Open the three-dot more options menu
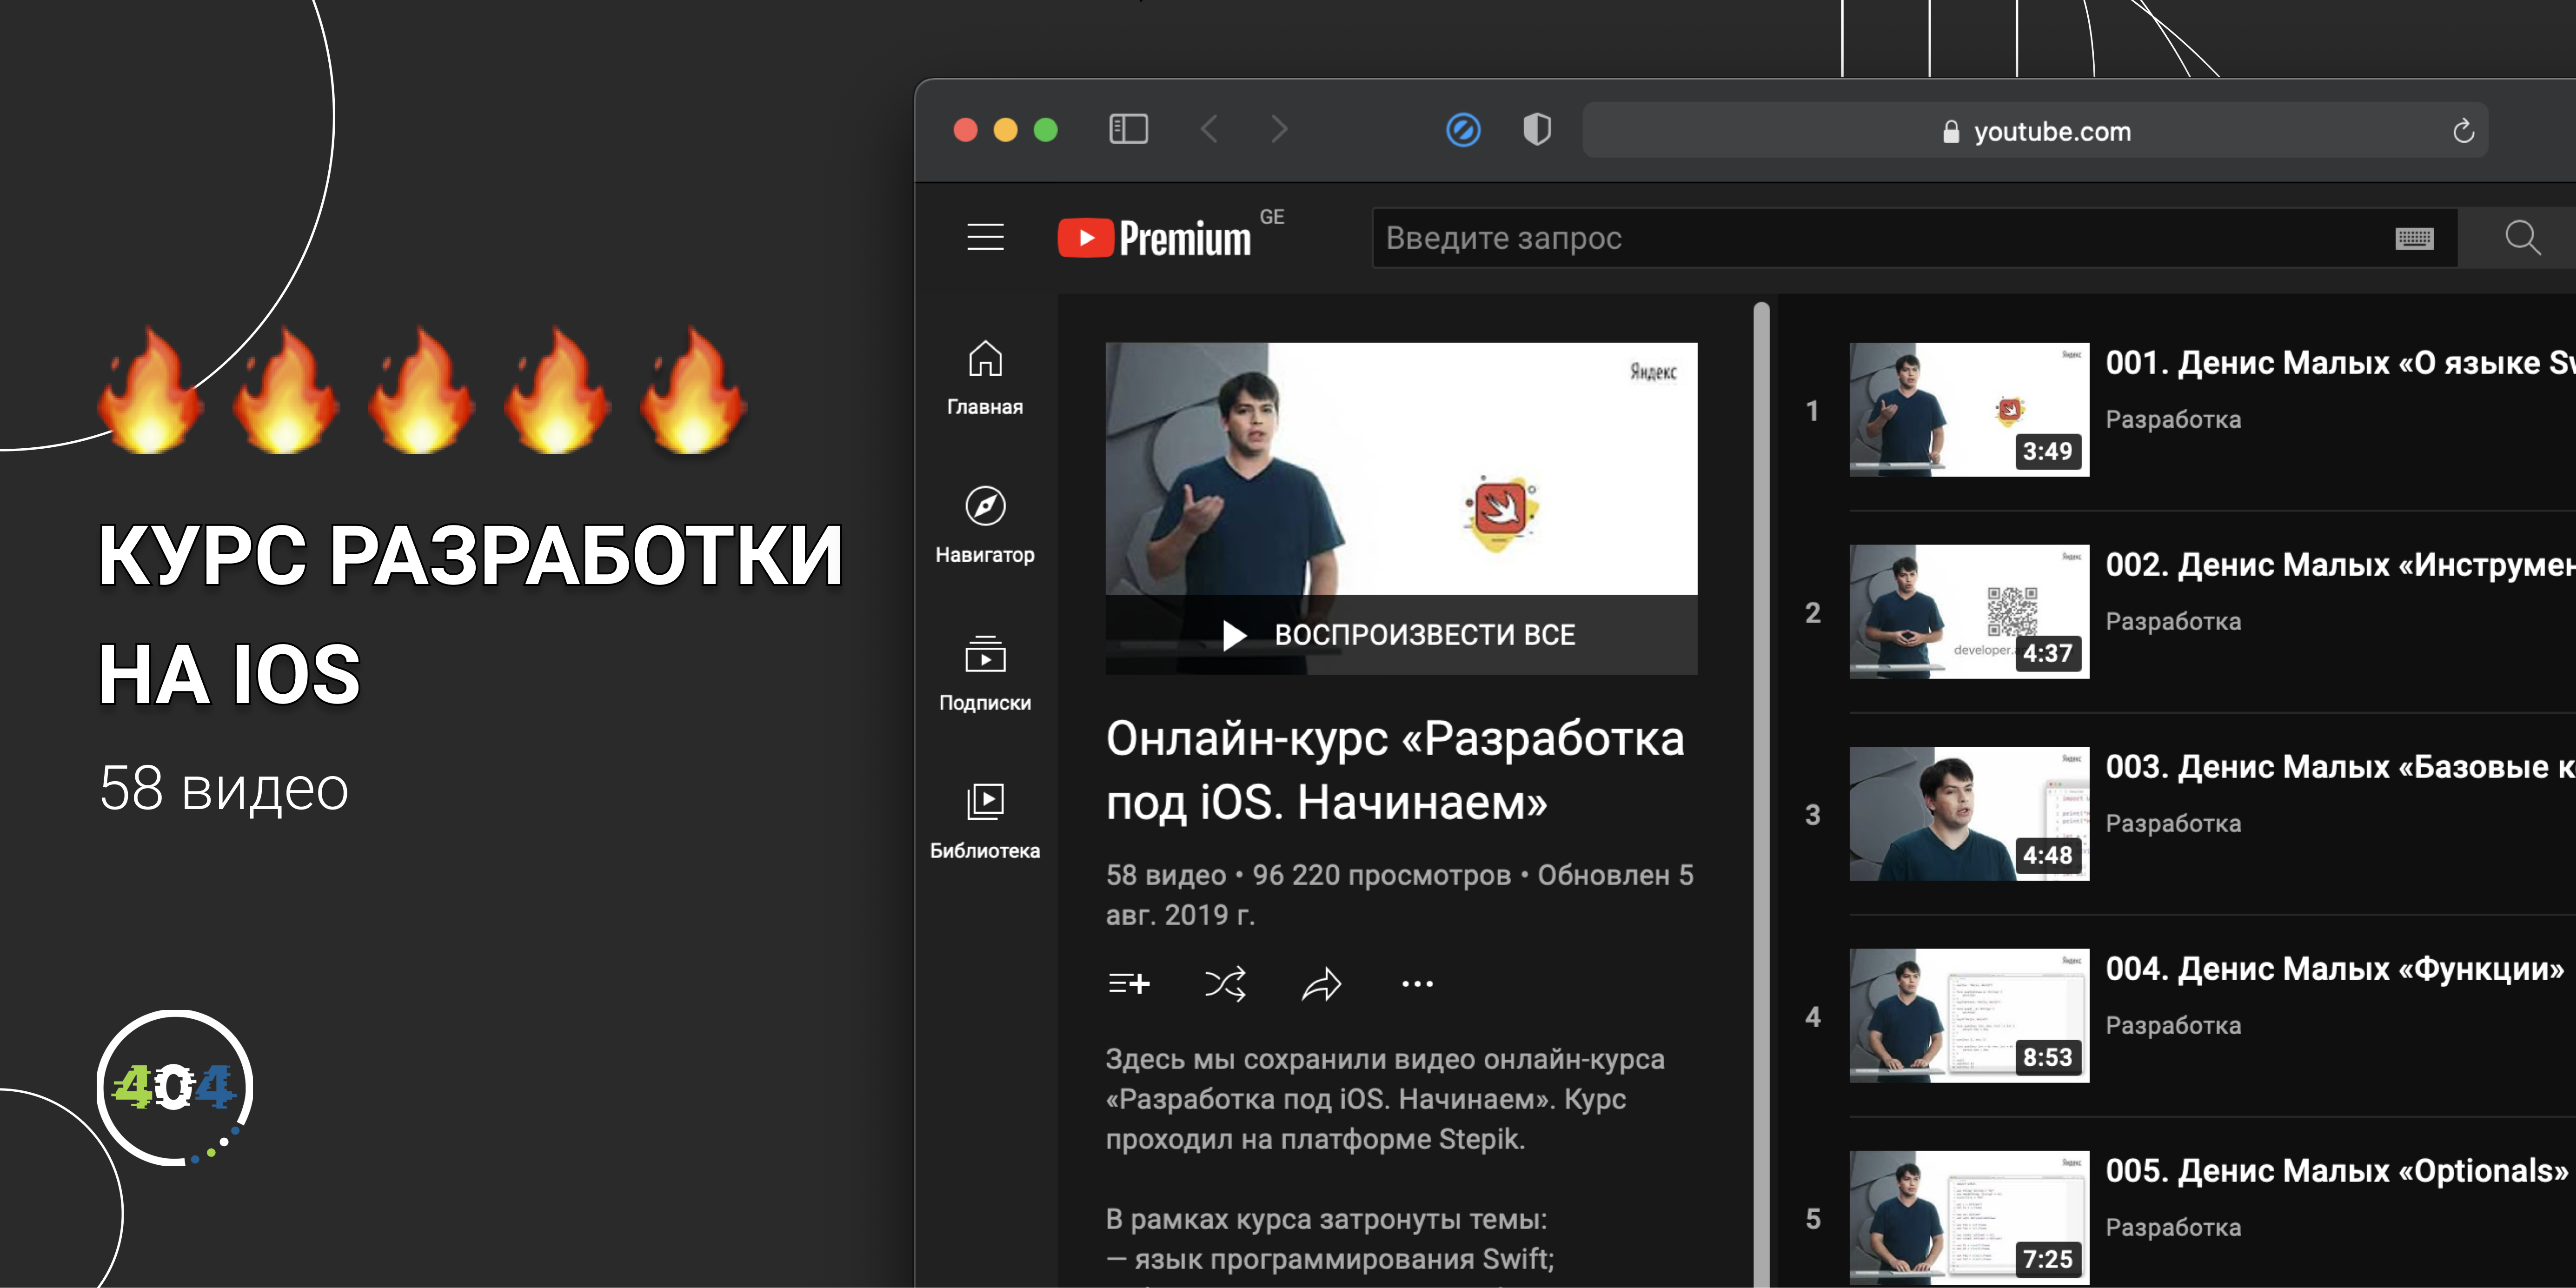This screenshot has width=2576, height=1288. (x=1417, y=984)
